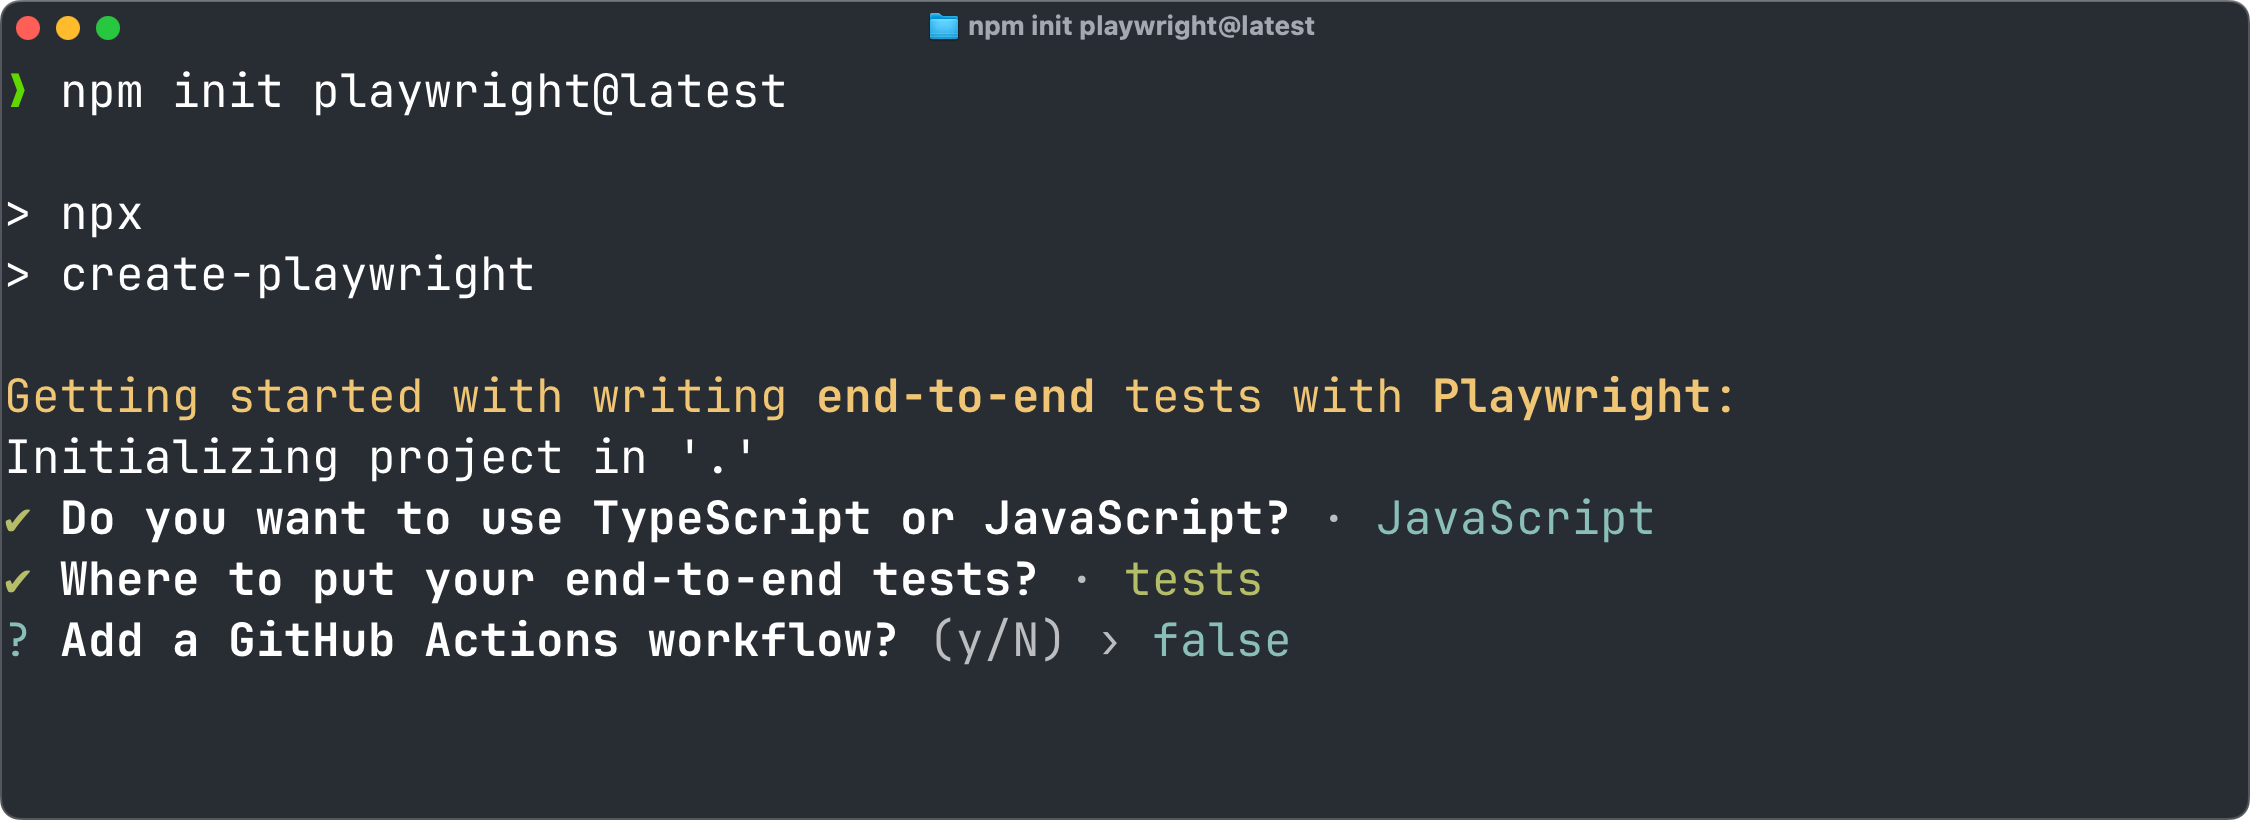This screenshot has height=820, width=2250.
Task: Select the JavaScript answer text
Action: [1514, 519]
